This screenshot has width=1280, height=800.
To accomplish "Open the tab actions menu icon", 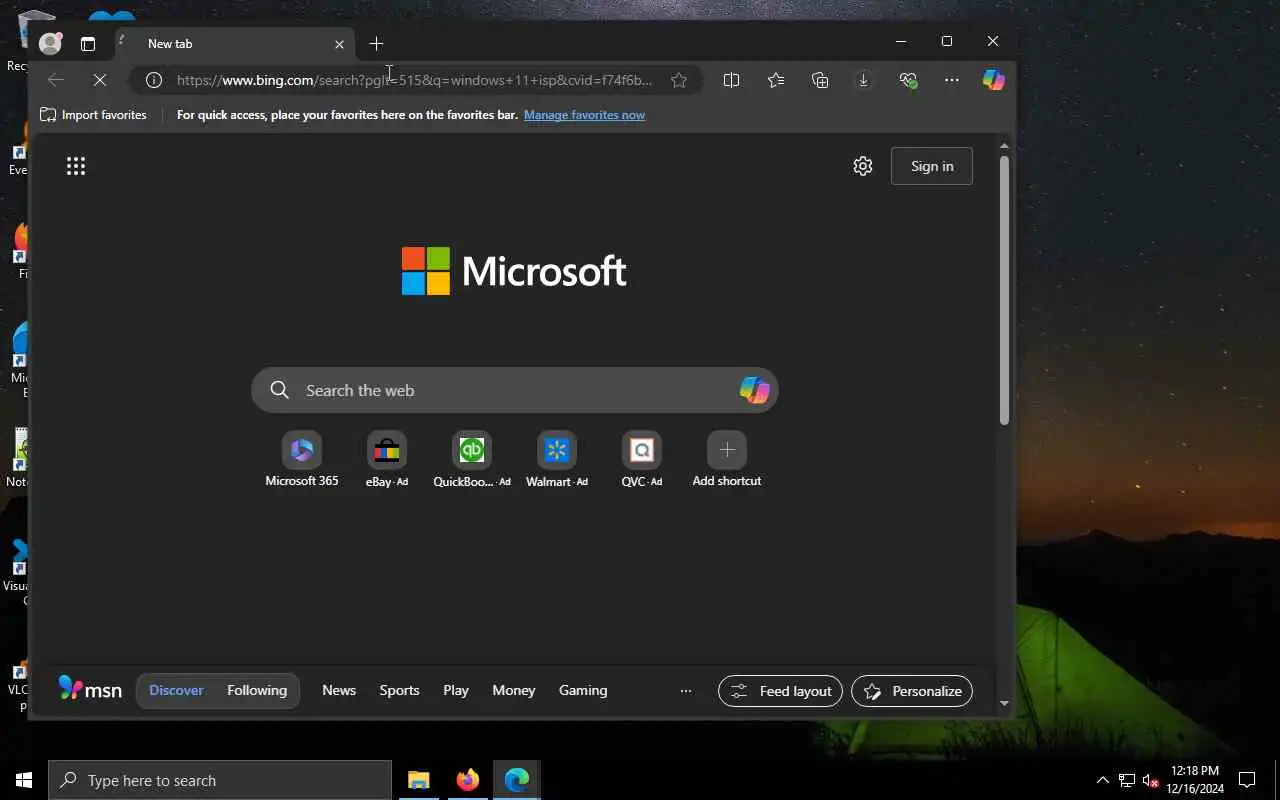I will click(88, 44).
